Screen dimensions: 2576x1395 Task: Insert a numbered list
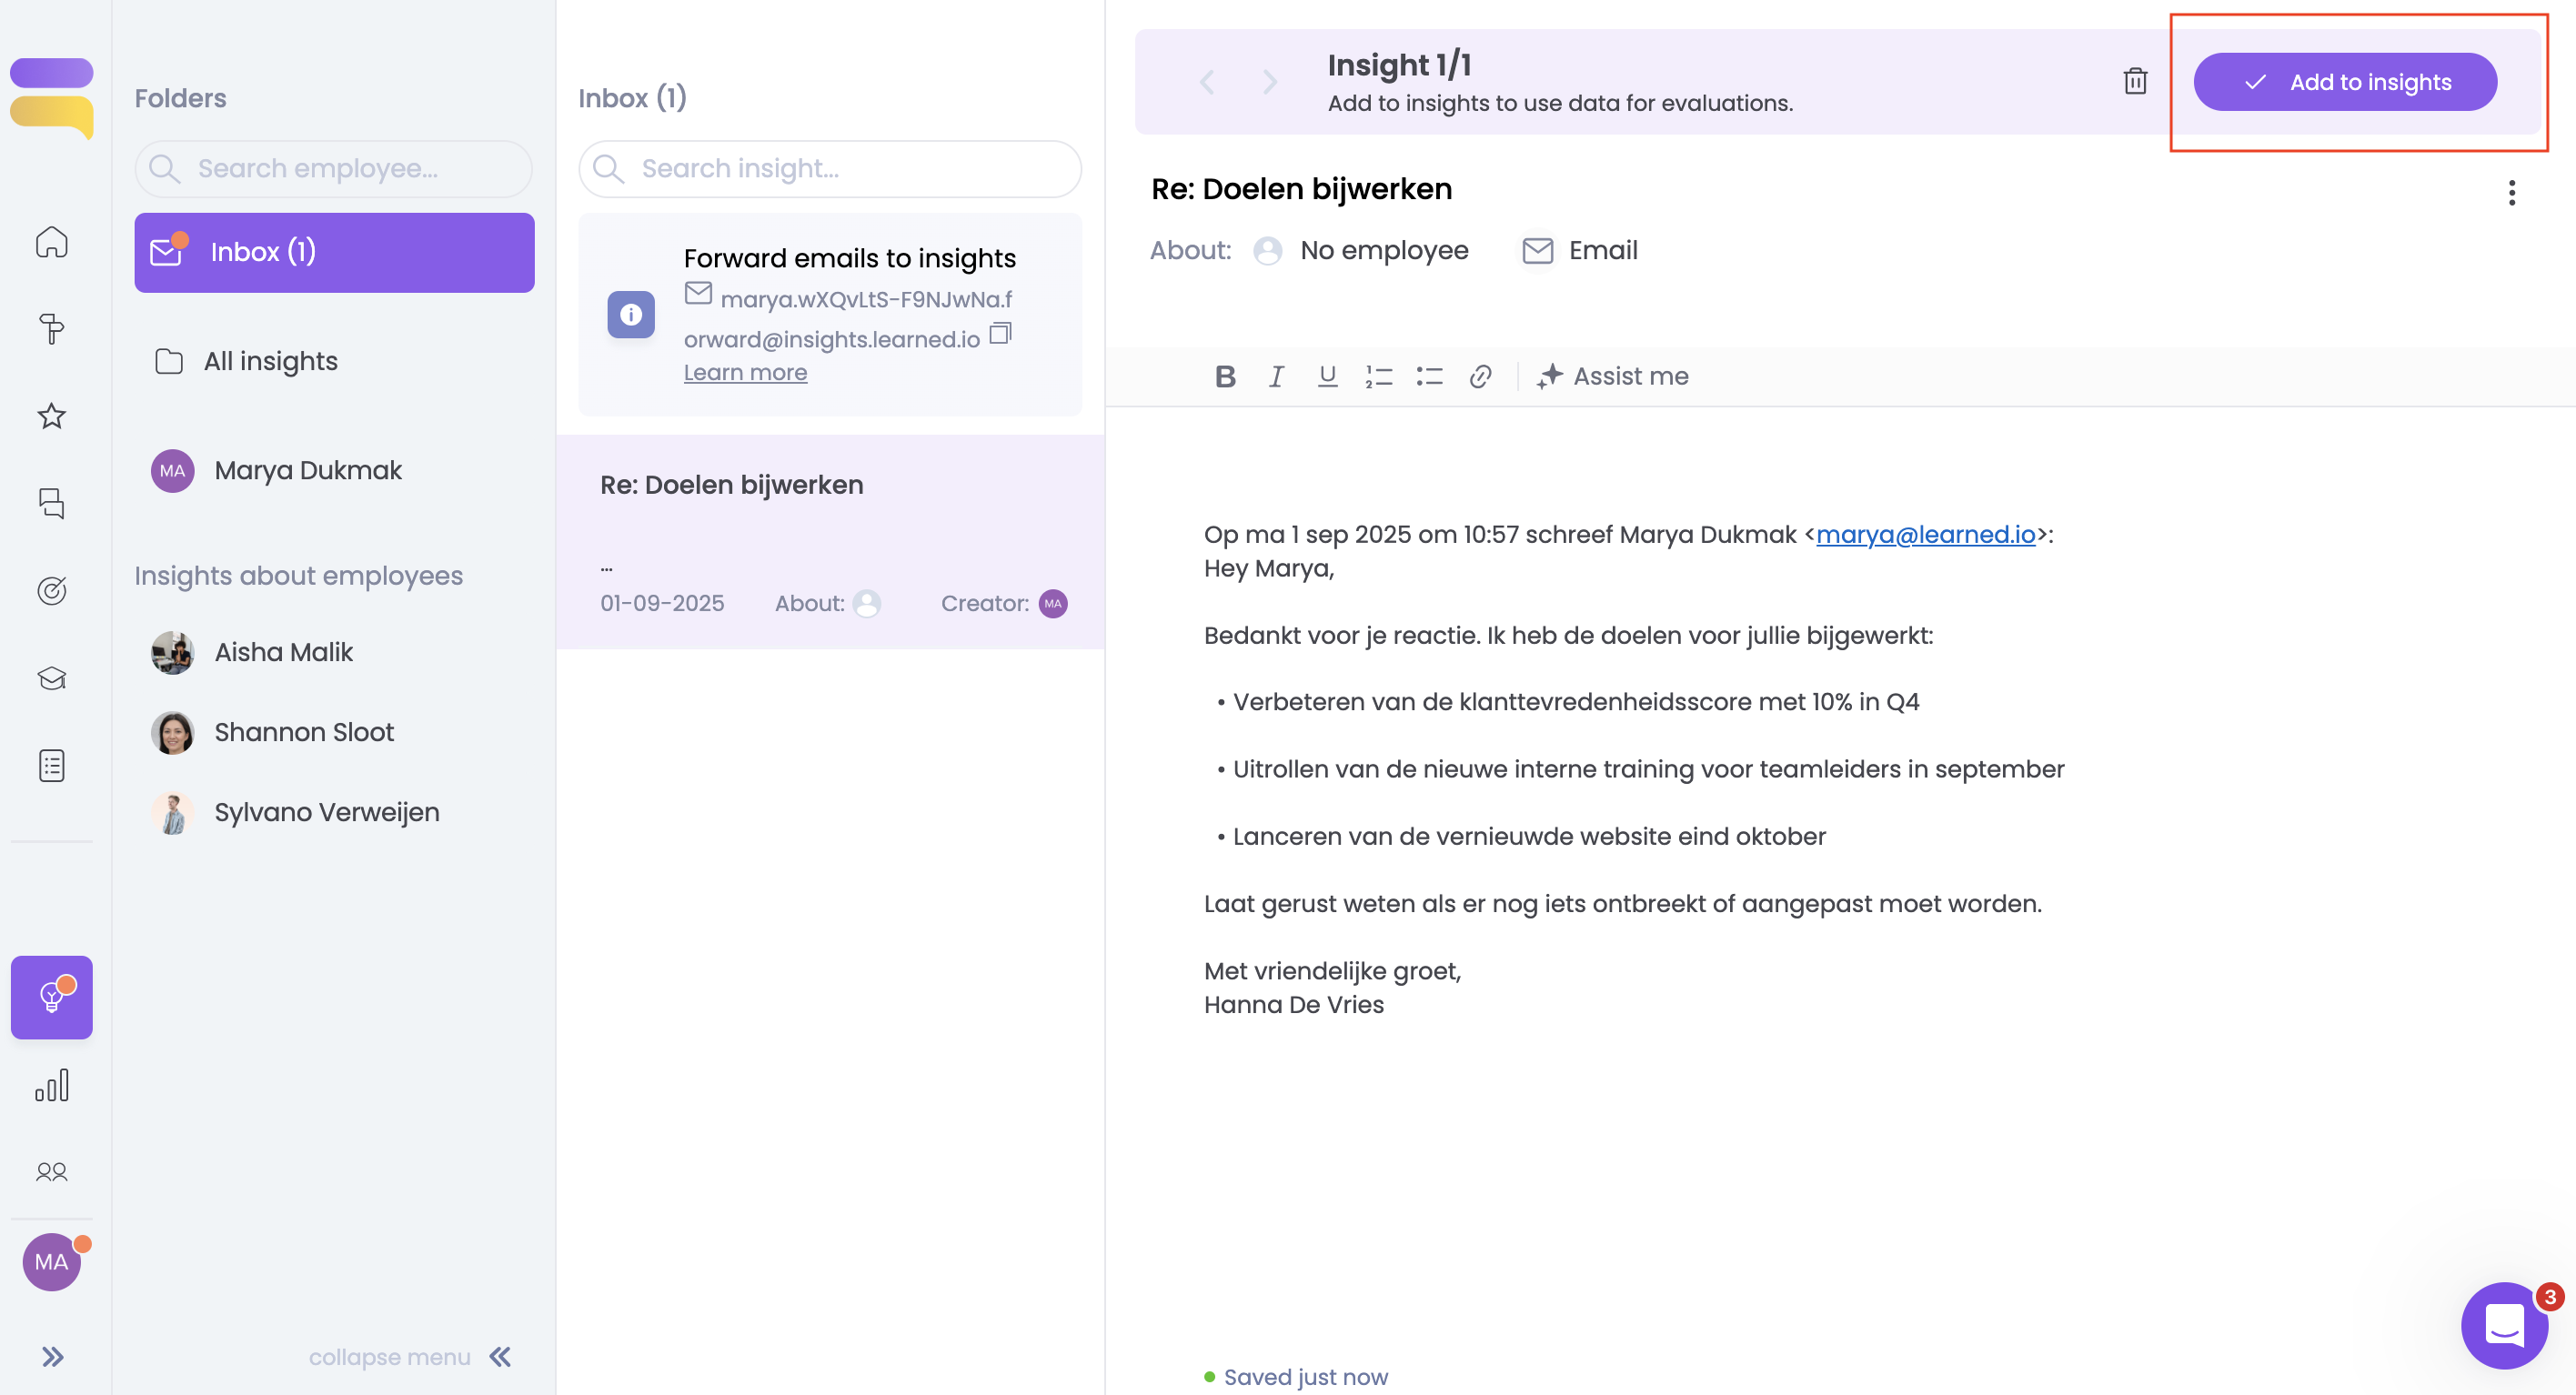[1378, 376]
